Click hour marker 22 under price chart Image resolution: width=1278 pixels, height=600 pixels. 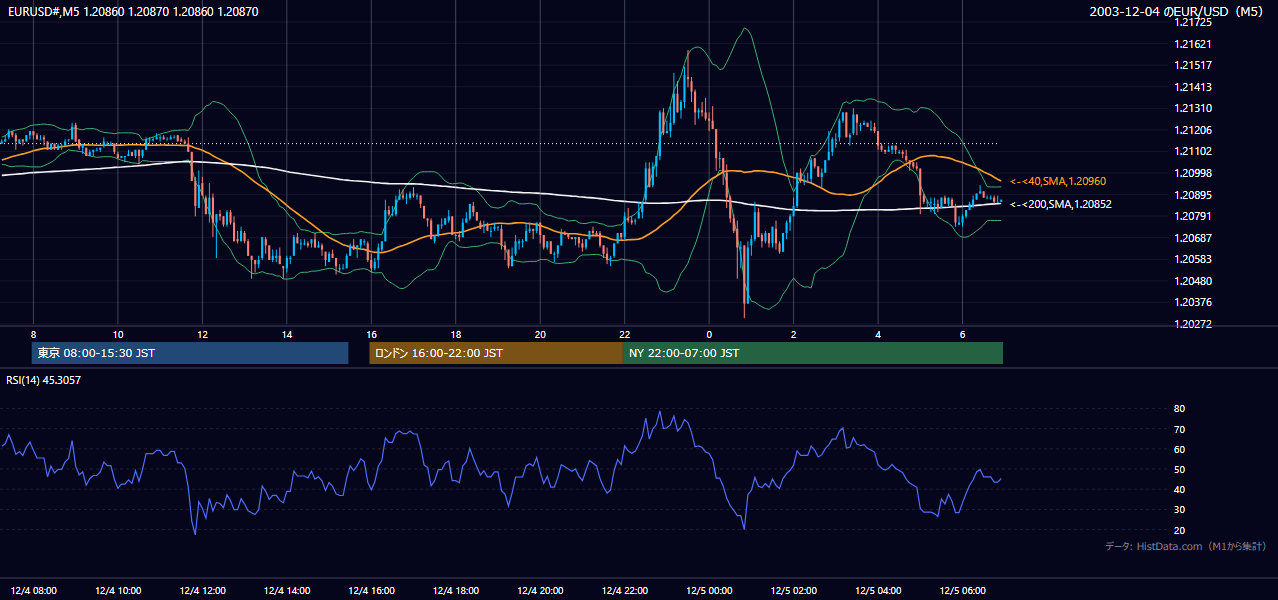click(x=625, y=334)
